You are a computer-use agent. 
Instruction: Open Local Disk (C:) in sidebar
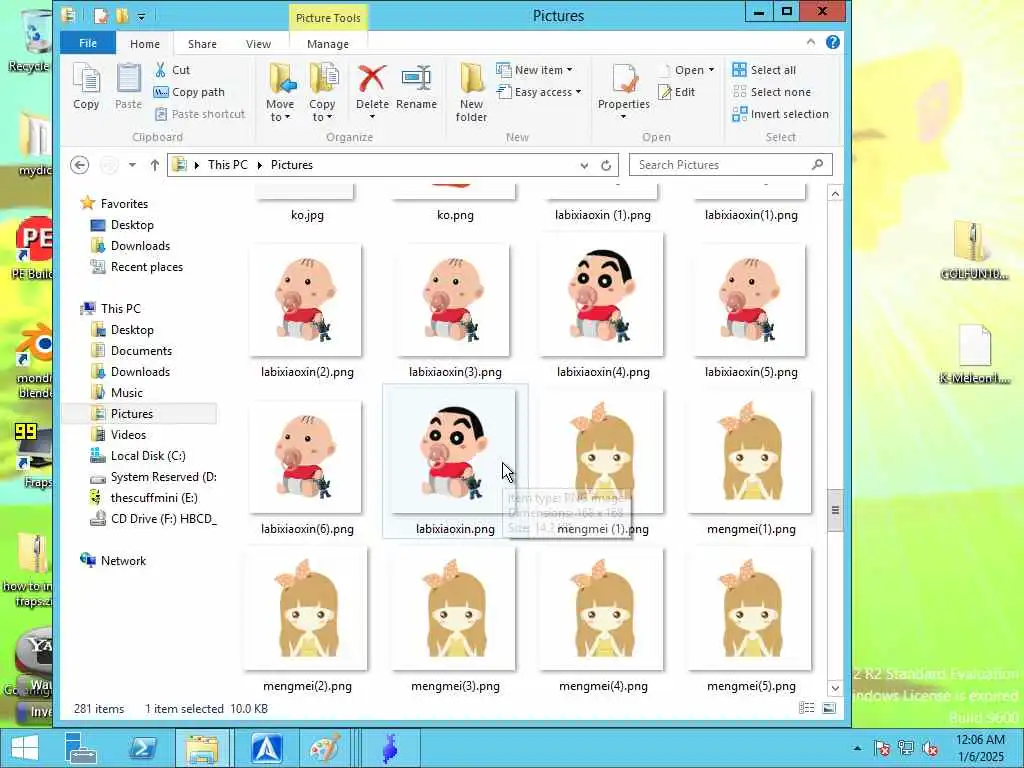pyautogui.click(x=148, y=456)
